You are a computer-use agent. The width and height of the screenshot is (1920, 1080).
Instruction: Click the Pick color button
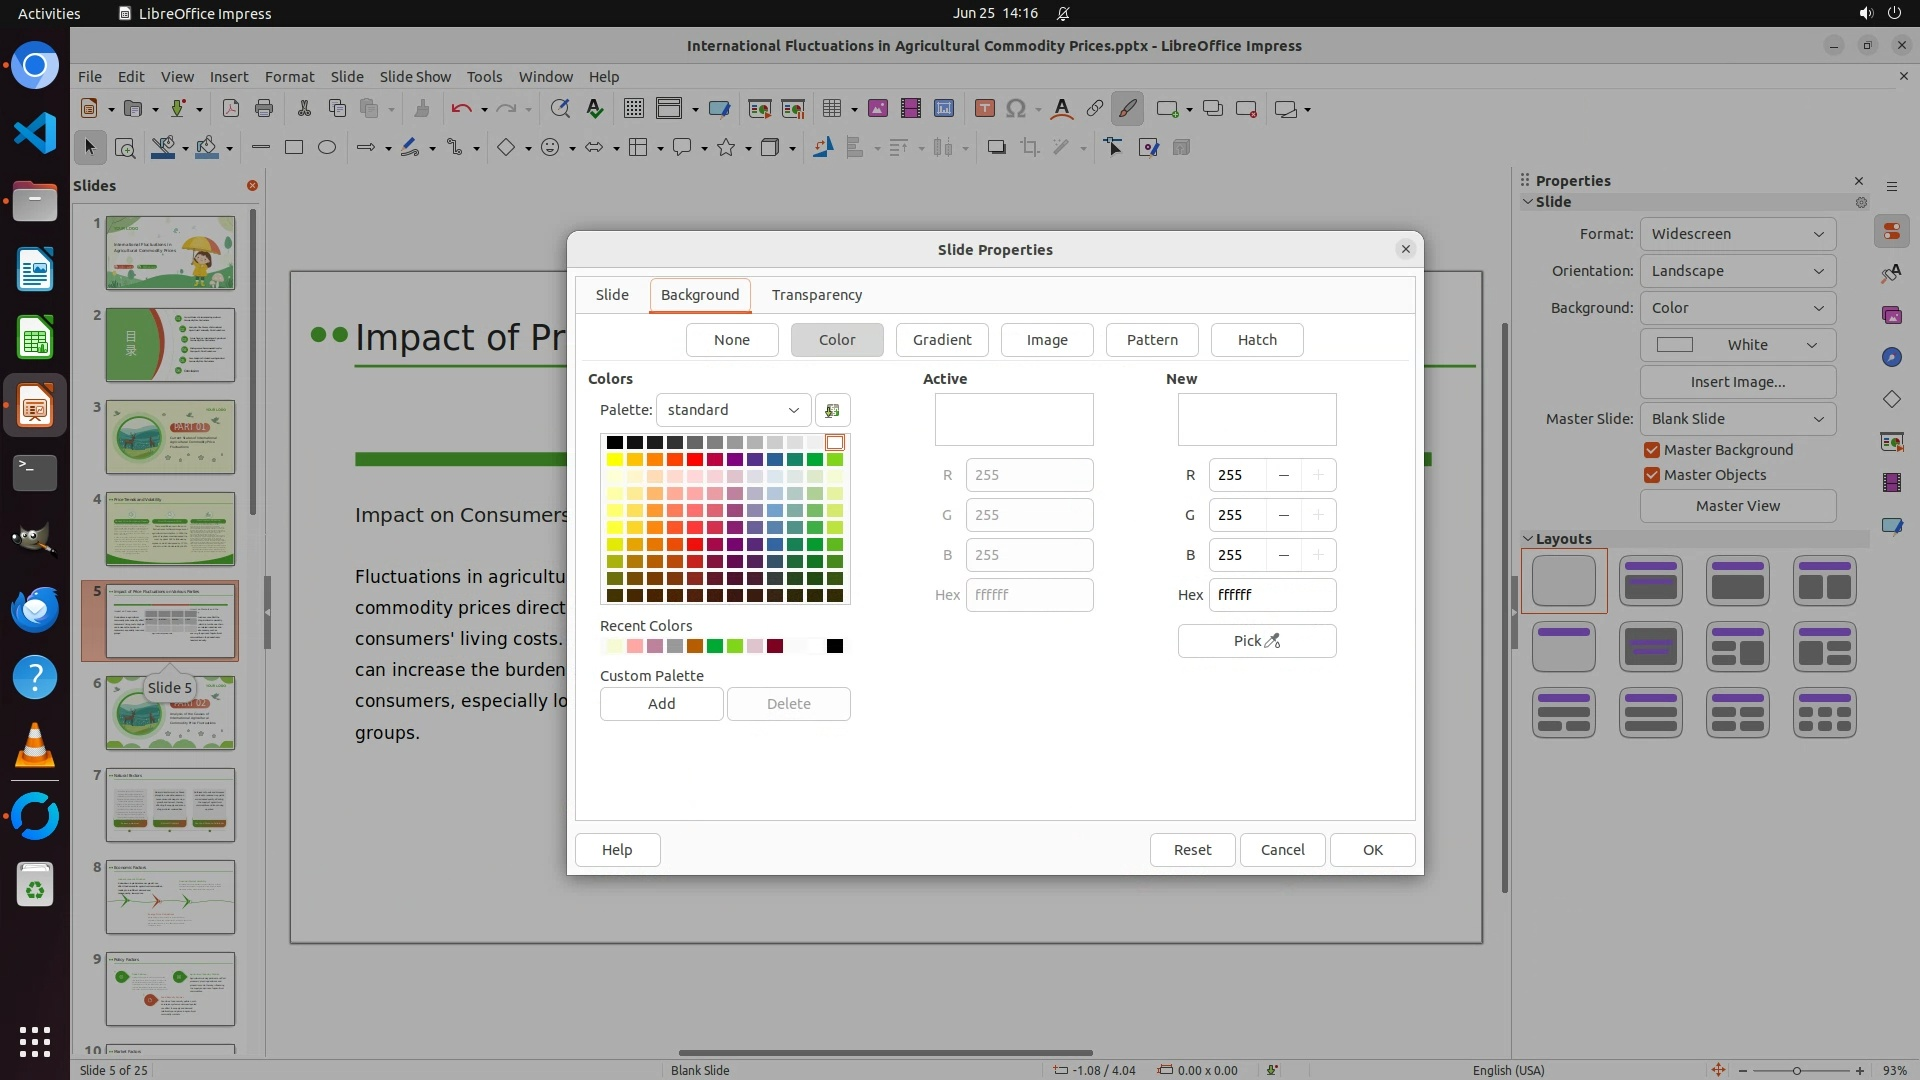coord(1256,641)
